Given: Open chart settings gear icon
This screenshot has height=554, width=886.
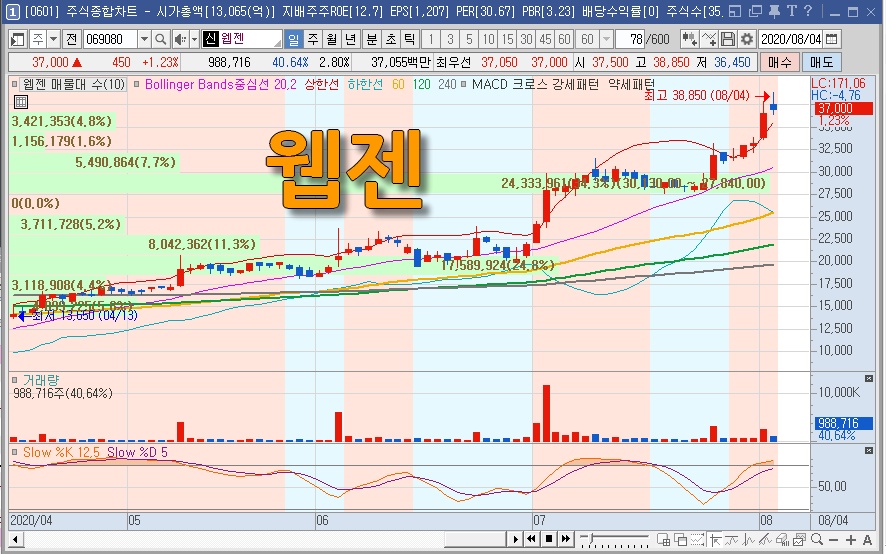Looking at the screenshot, I should (746, 39).
